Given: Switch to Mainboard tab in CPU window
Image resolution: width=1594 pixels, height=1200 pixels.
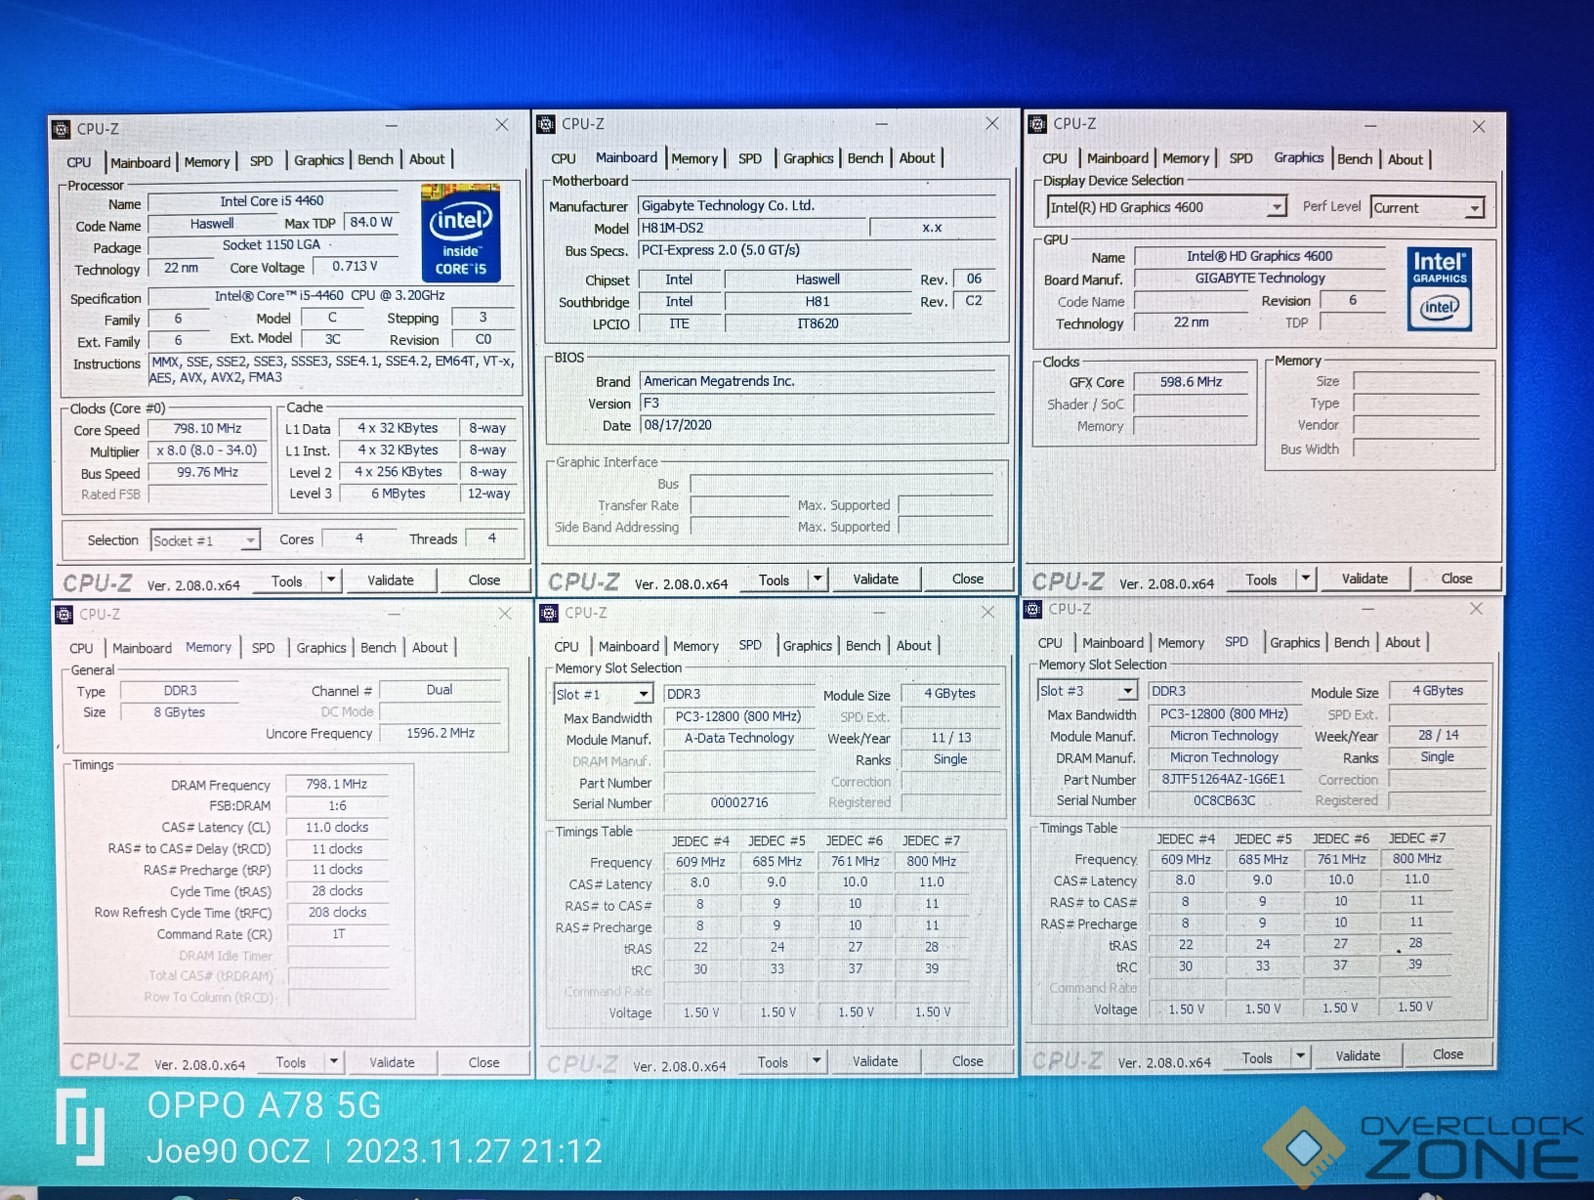Looking at the screenshot, I should pyautogui.click(x=140, y=162).
